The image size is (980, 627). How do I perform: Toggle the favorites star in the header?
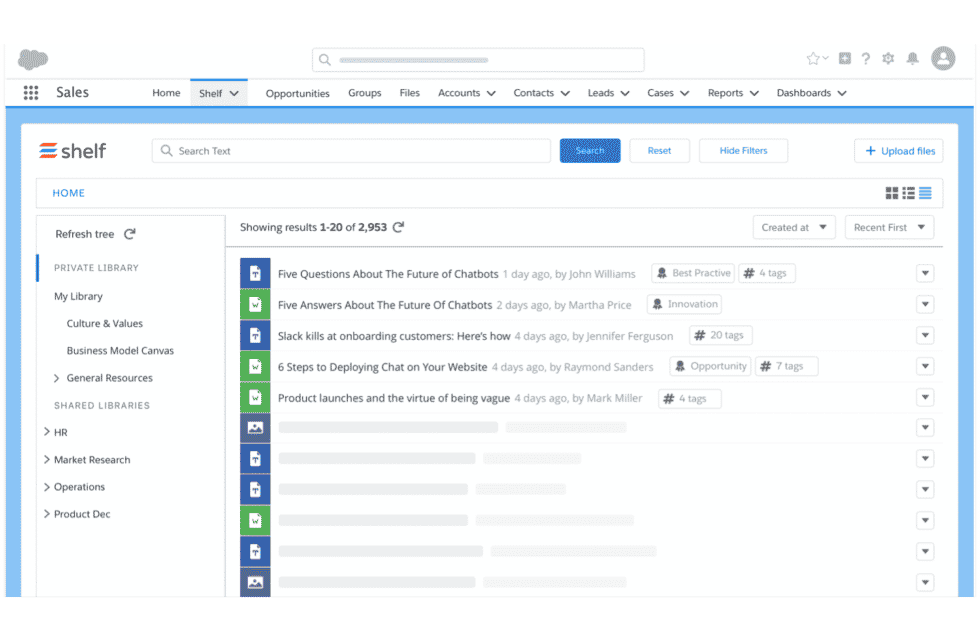click(813, 59)
